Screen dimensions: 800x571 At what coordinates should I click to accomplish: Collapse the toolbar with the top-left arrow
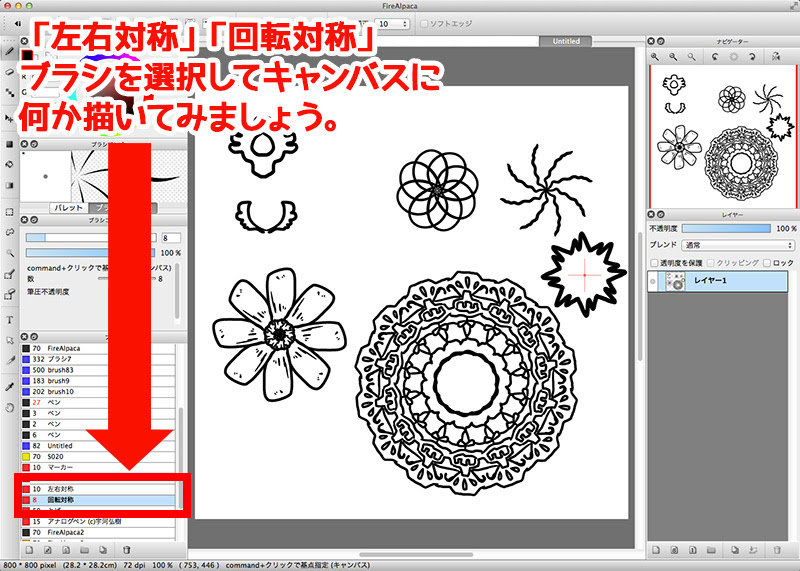(x=18, y=23)
